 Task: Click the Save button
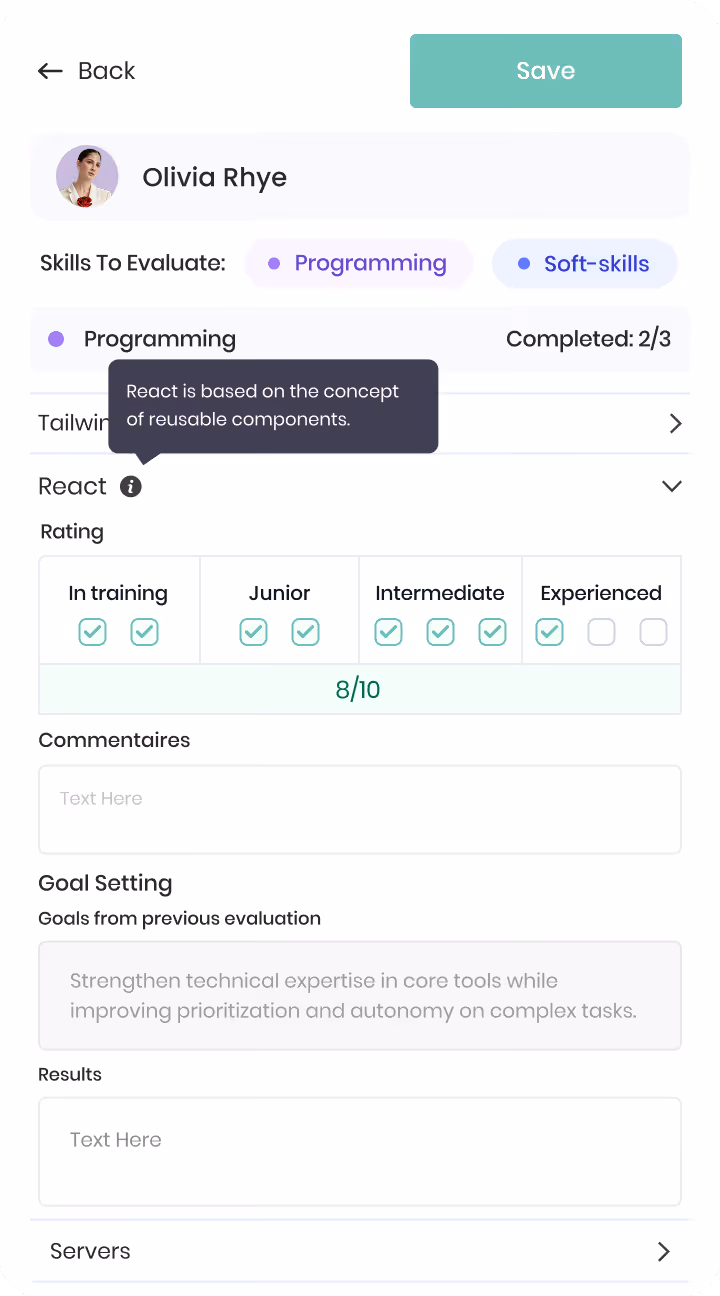pyautogui.click(x=546, y=71)
